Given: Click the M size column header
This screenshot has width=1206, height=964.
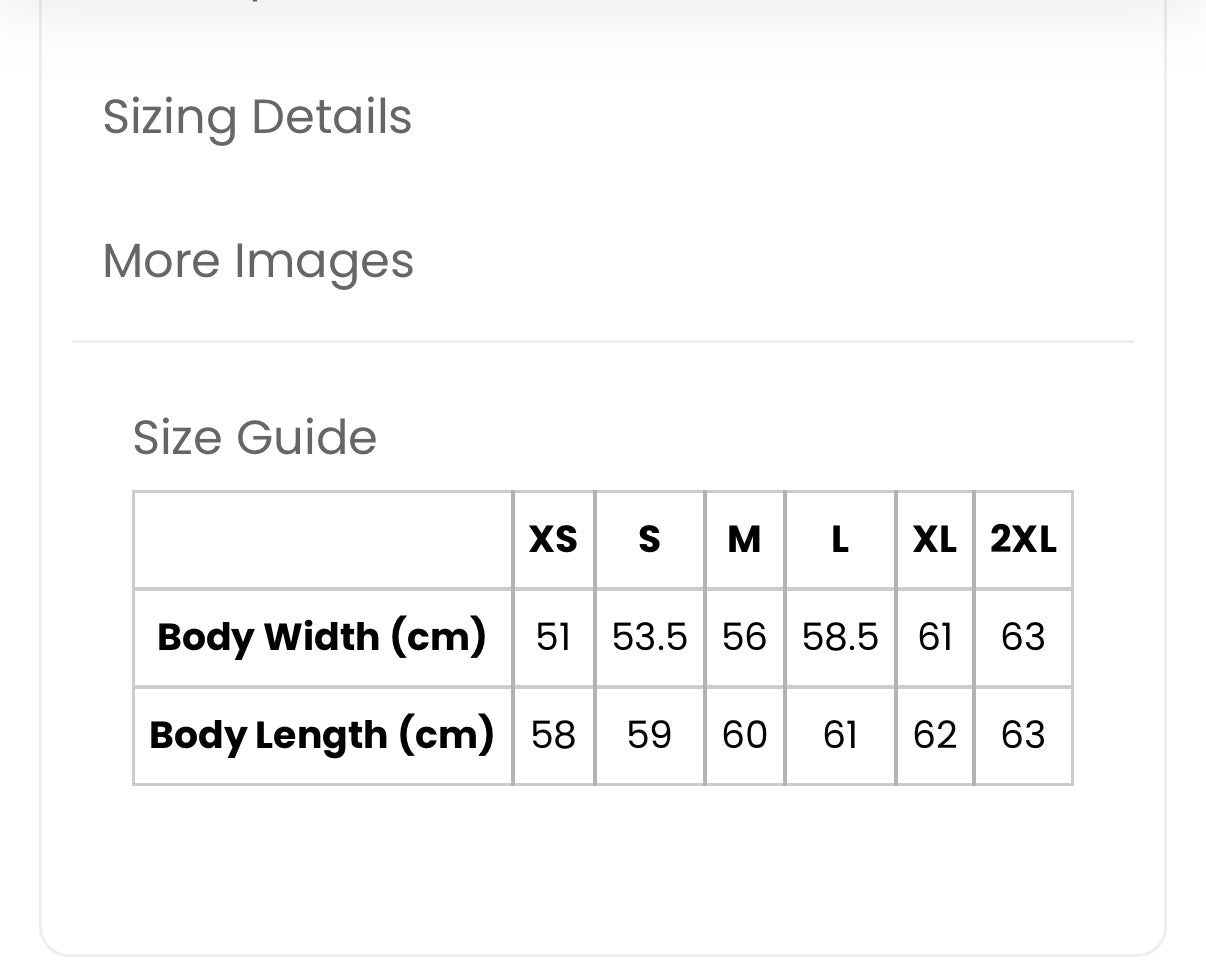Looking at the screenshot, I should click(744, 540).
